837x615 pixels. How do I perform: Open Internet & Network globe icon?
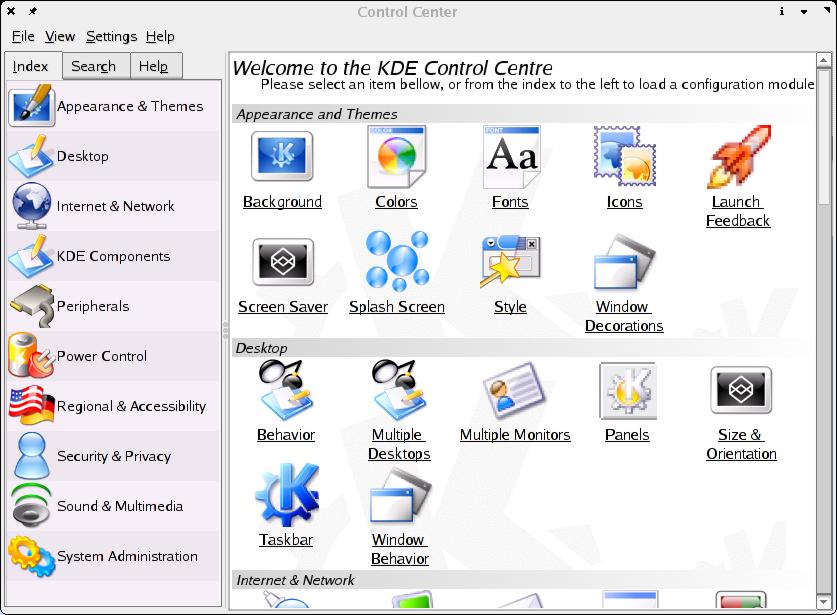32,206
